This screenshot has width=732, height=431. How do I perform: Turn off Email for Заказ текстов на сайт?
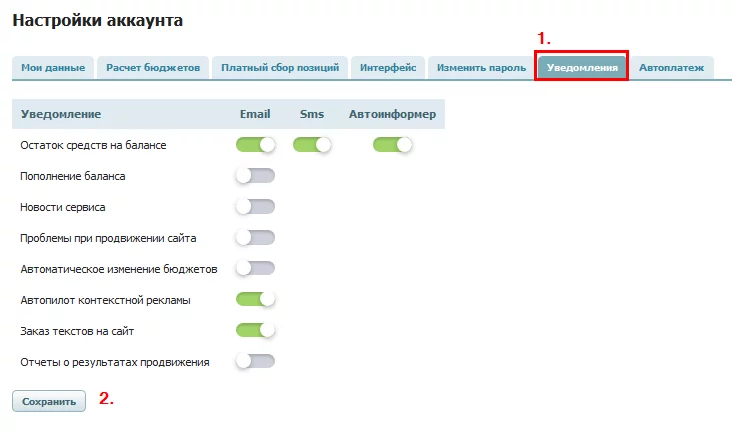click(x=255, y=331)
